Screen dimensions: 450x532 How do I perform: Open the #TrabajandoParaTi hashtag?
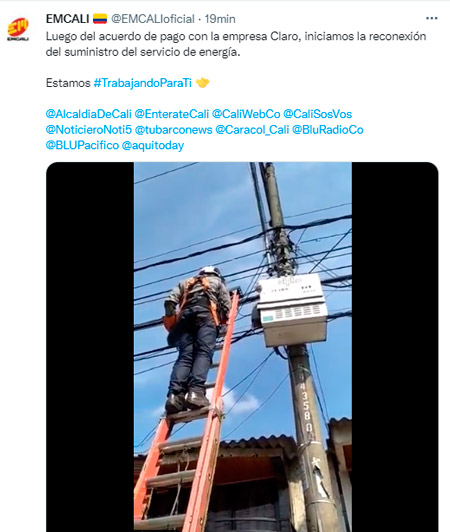(x=143, y=83)
